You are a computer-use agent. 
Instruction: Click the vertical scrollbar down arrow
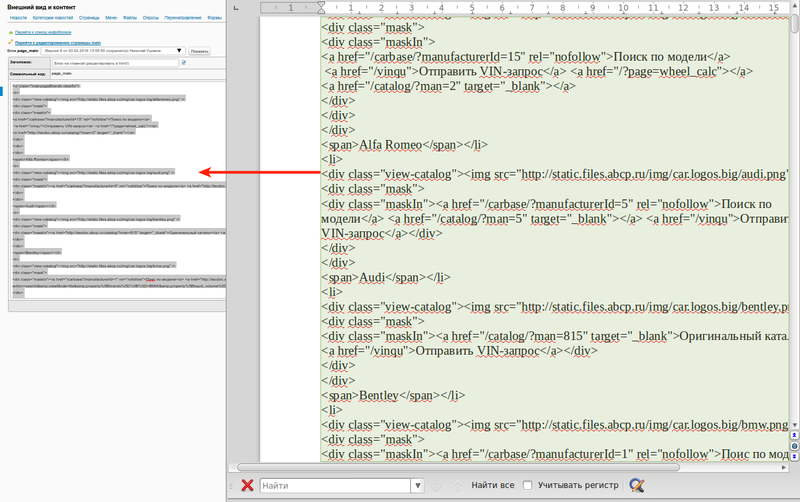pyautogui.click(x=794, y=425)
